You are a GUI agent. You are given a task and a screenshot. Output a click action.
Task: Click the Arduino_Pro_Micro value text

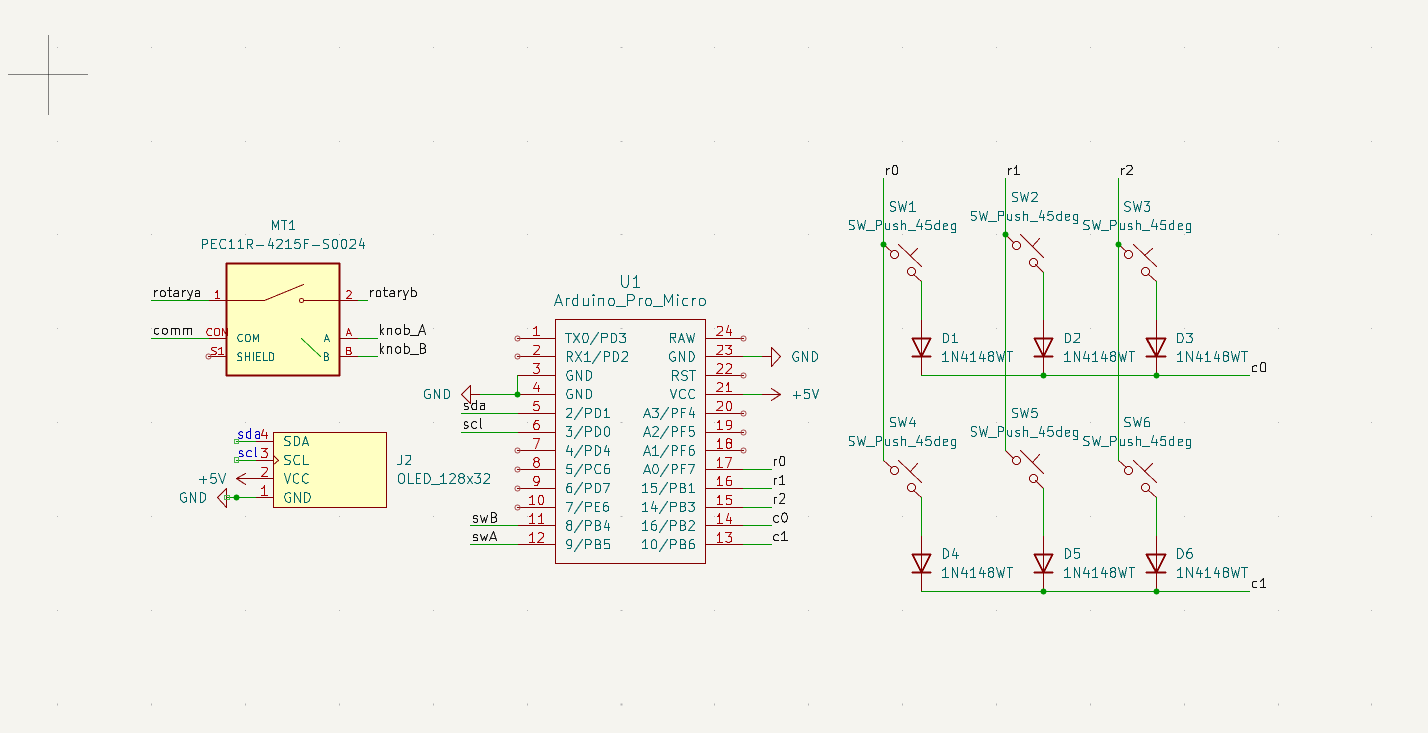tap(630, 300)
